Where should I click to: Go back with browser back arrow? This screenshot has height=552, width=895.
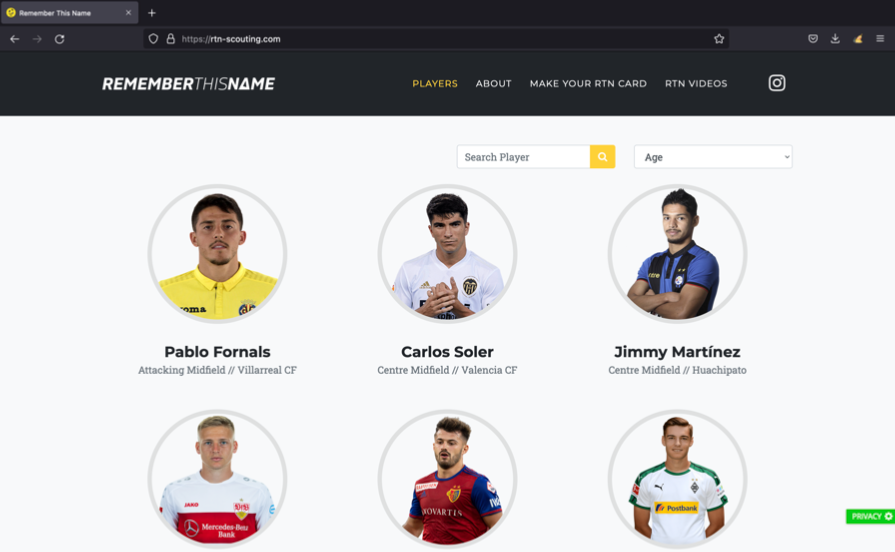(15, 39)
